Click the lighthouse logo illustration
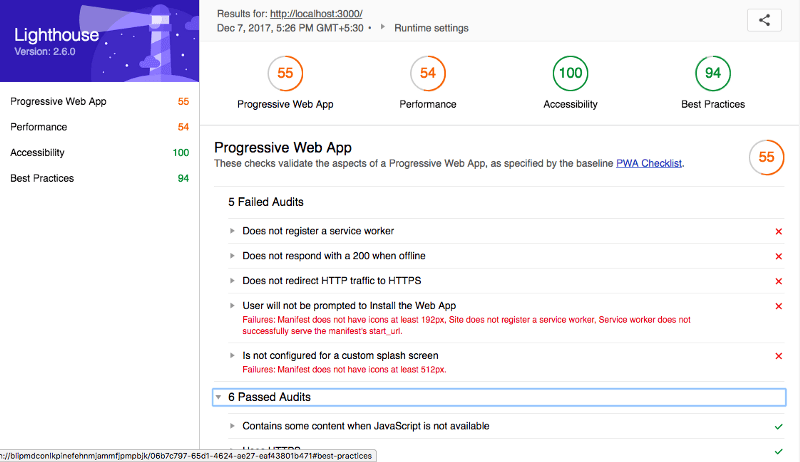Image resolution: width=800 pixels, height=462 pixels. [x=159, y=41]
